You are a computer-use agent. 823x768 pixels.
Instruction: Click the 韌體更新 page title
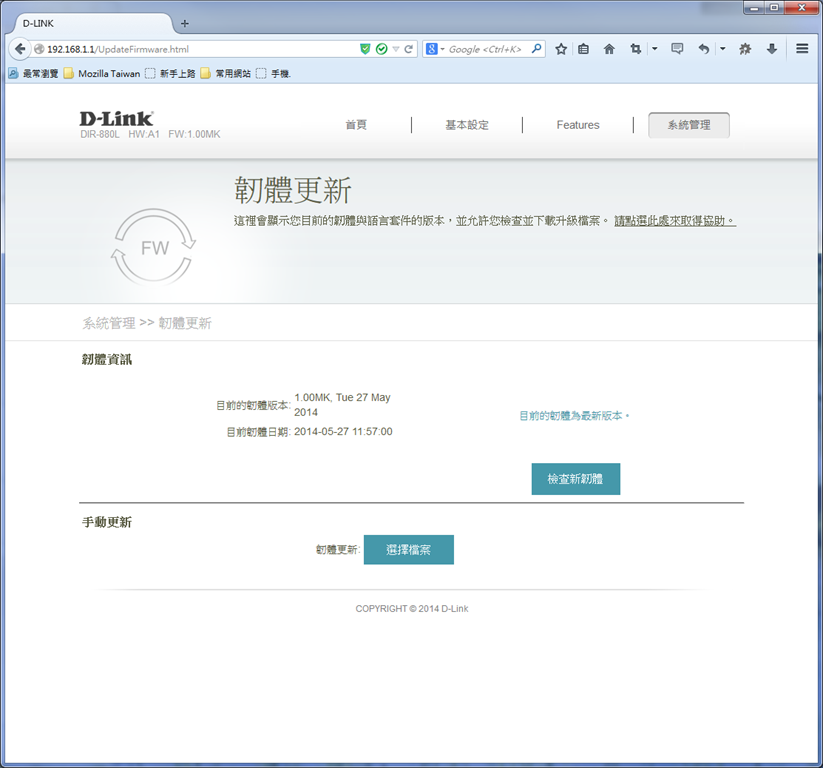[292, 190]
